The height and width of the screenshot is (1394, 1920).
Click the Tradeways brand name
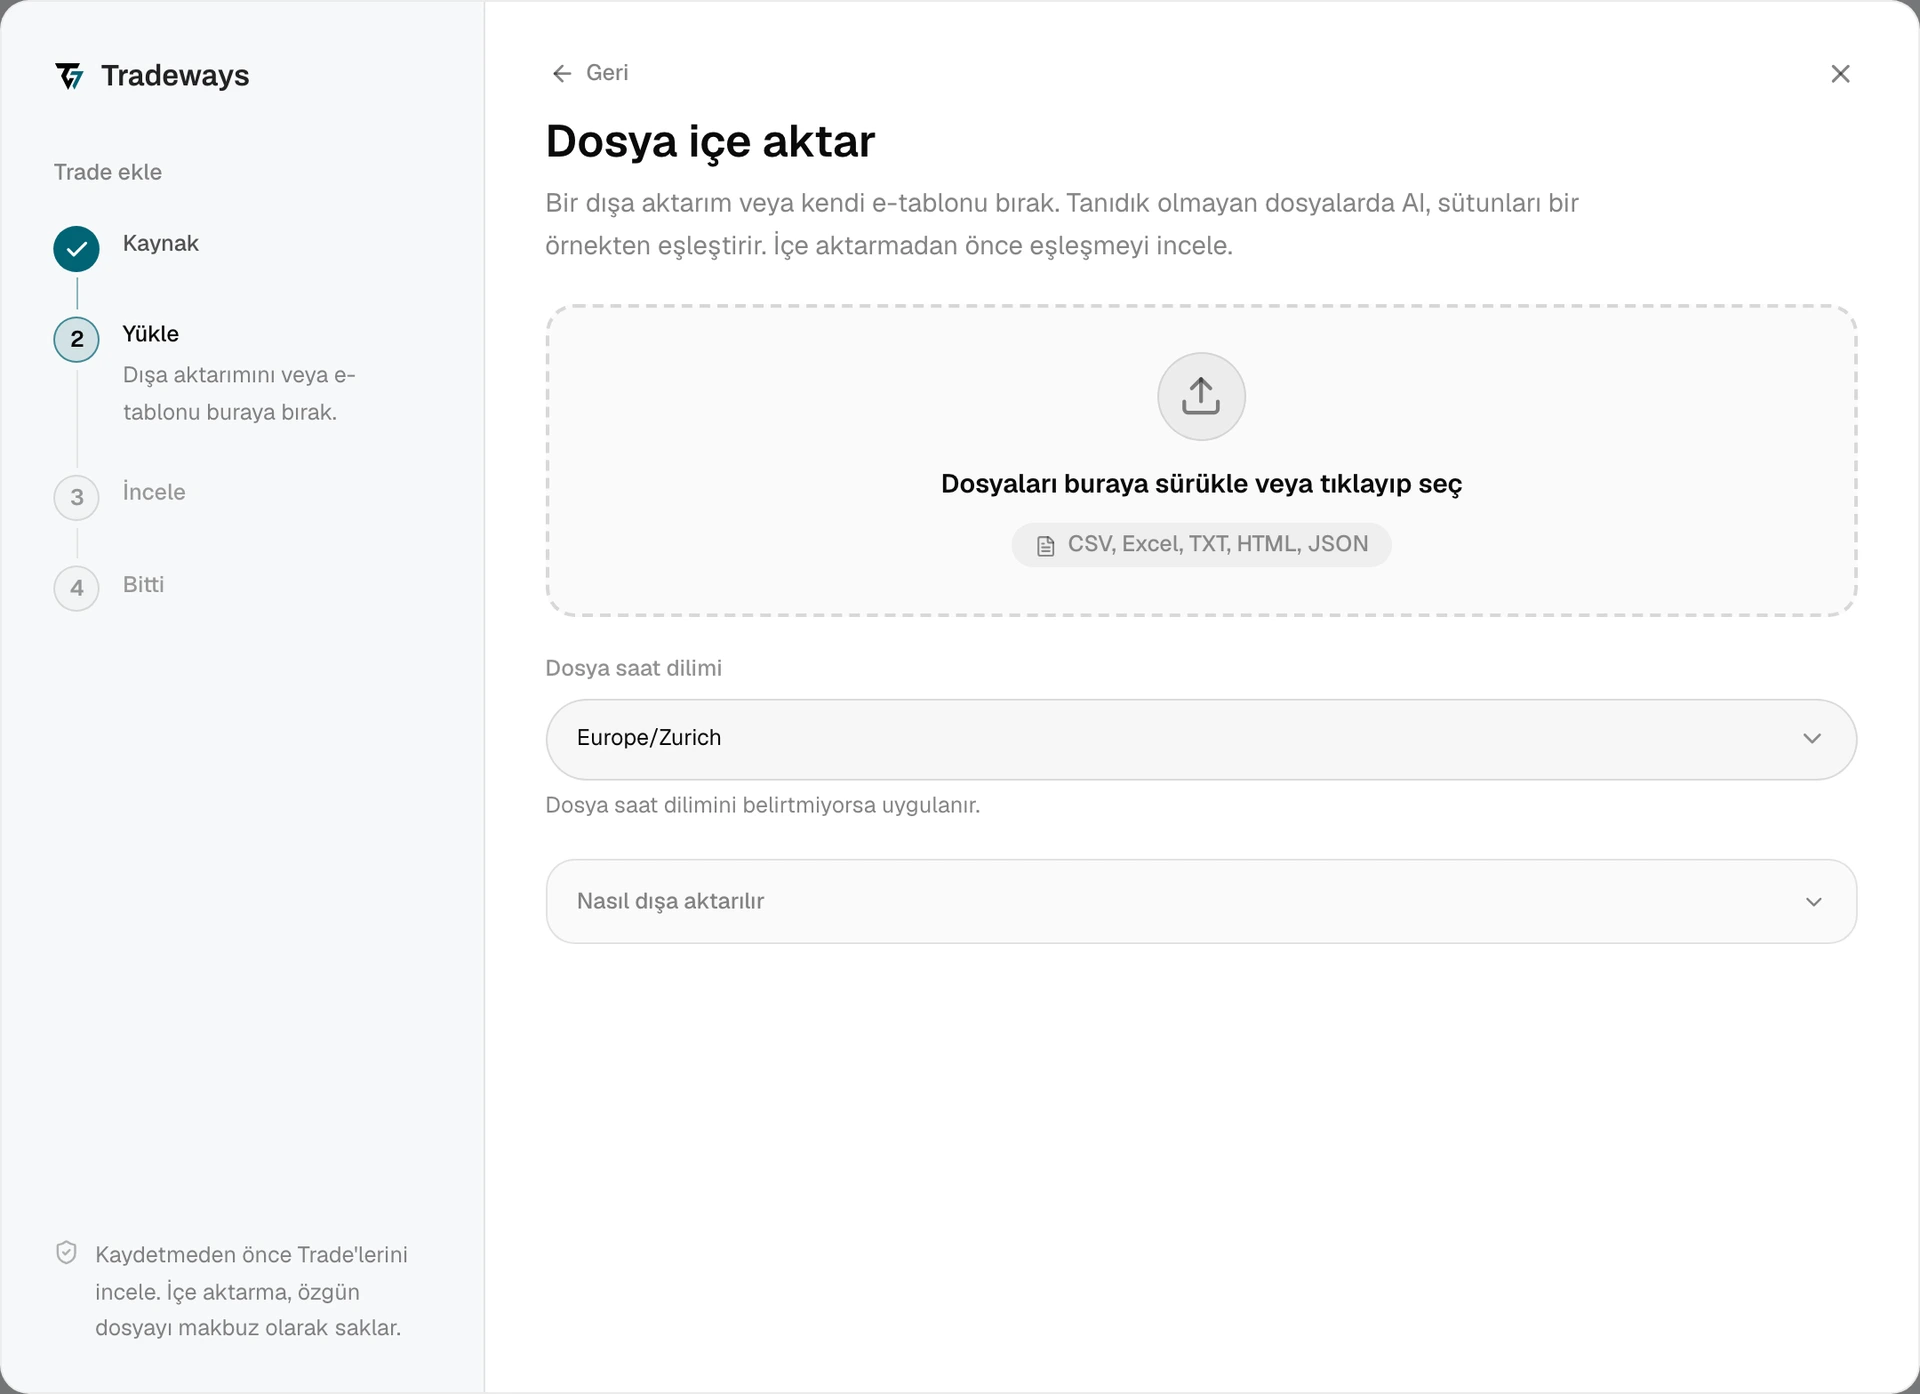click(x=175, y=76)
